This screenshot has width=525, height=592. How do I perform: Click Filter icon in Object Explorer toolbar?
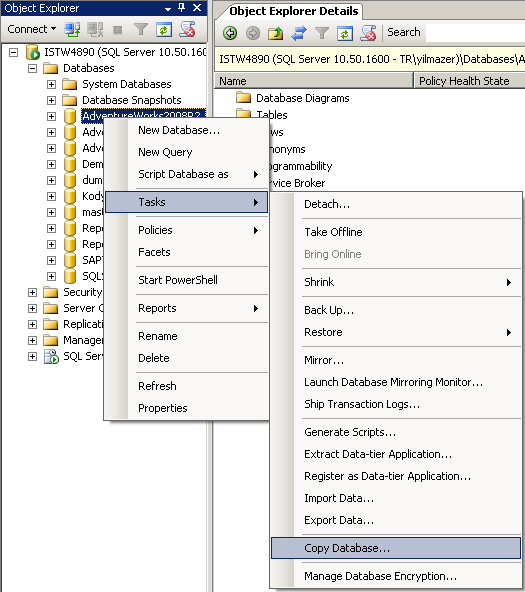pyautogui.click(x=141, y=29)
